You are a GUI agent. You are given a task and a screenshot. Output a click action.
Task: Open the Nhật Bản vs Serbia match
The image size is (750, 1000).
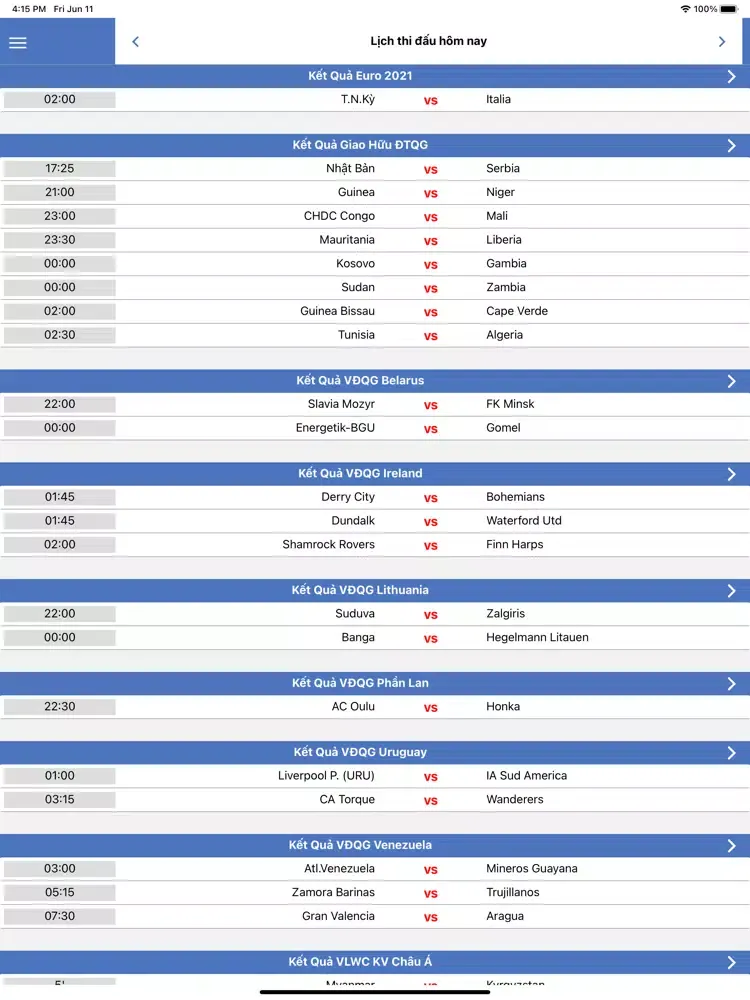coord(430,169)
